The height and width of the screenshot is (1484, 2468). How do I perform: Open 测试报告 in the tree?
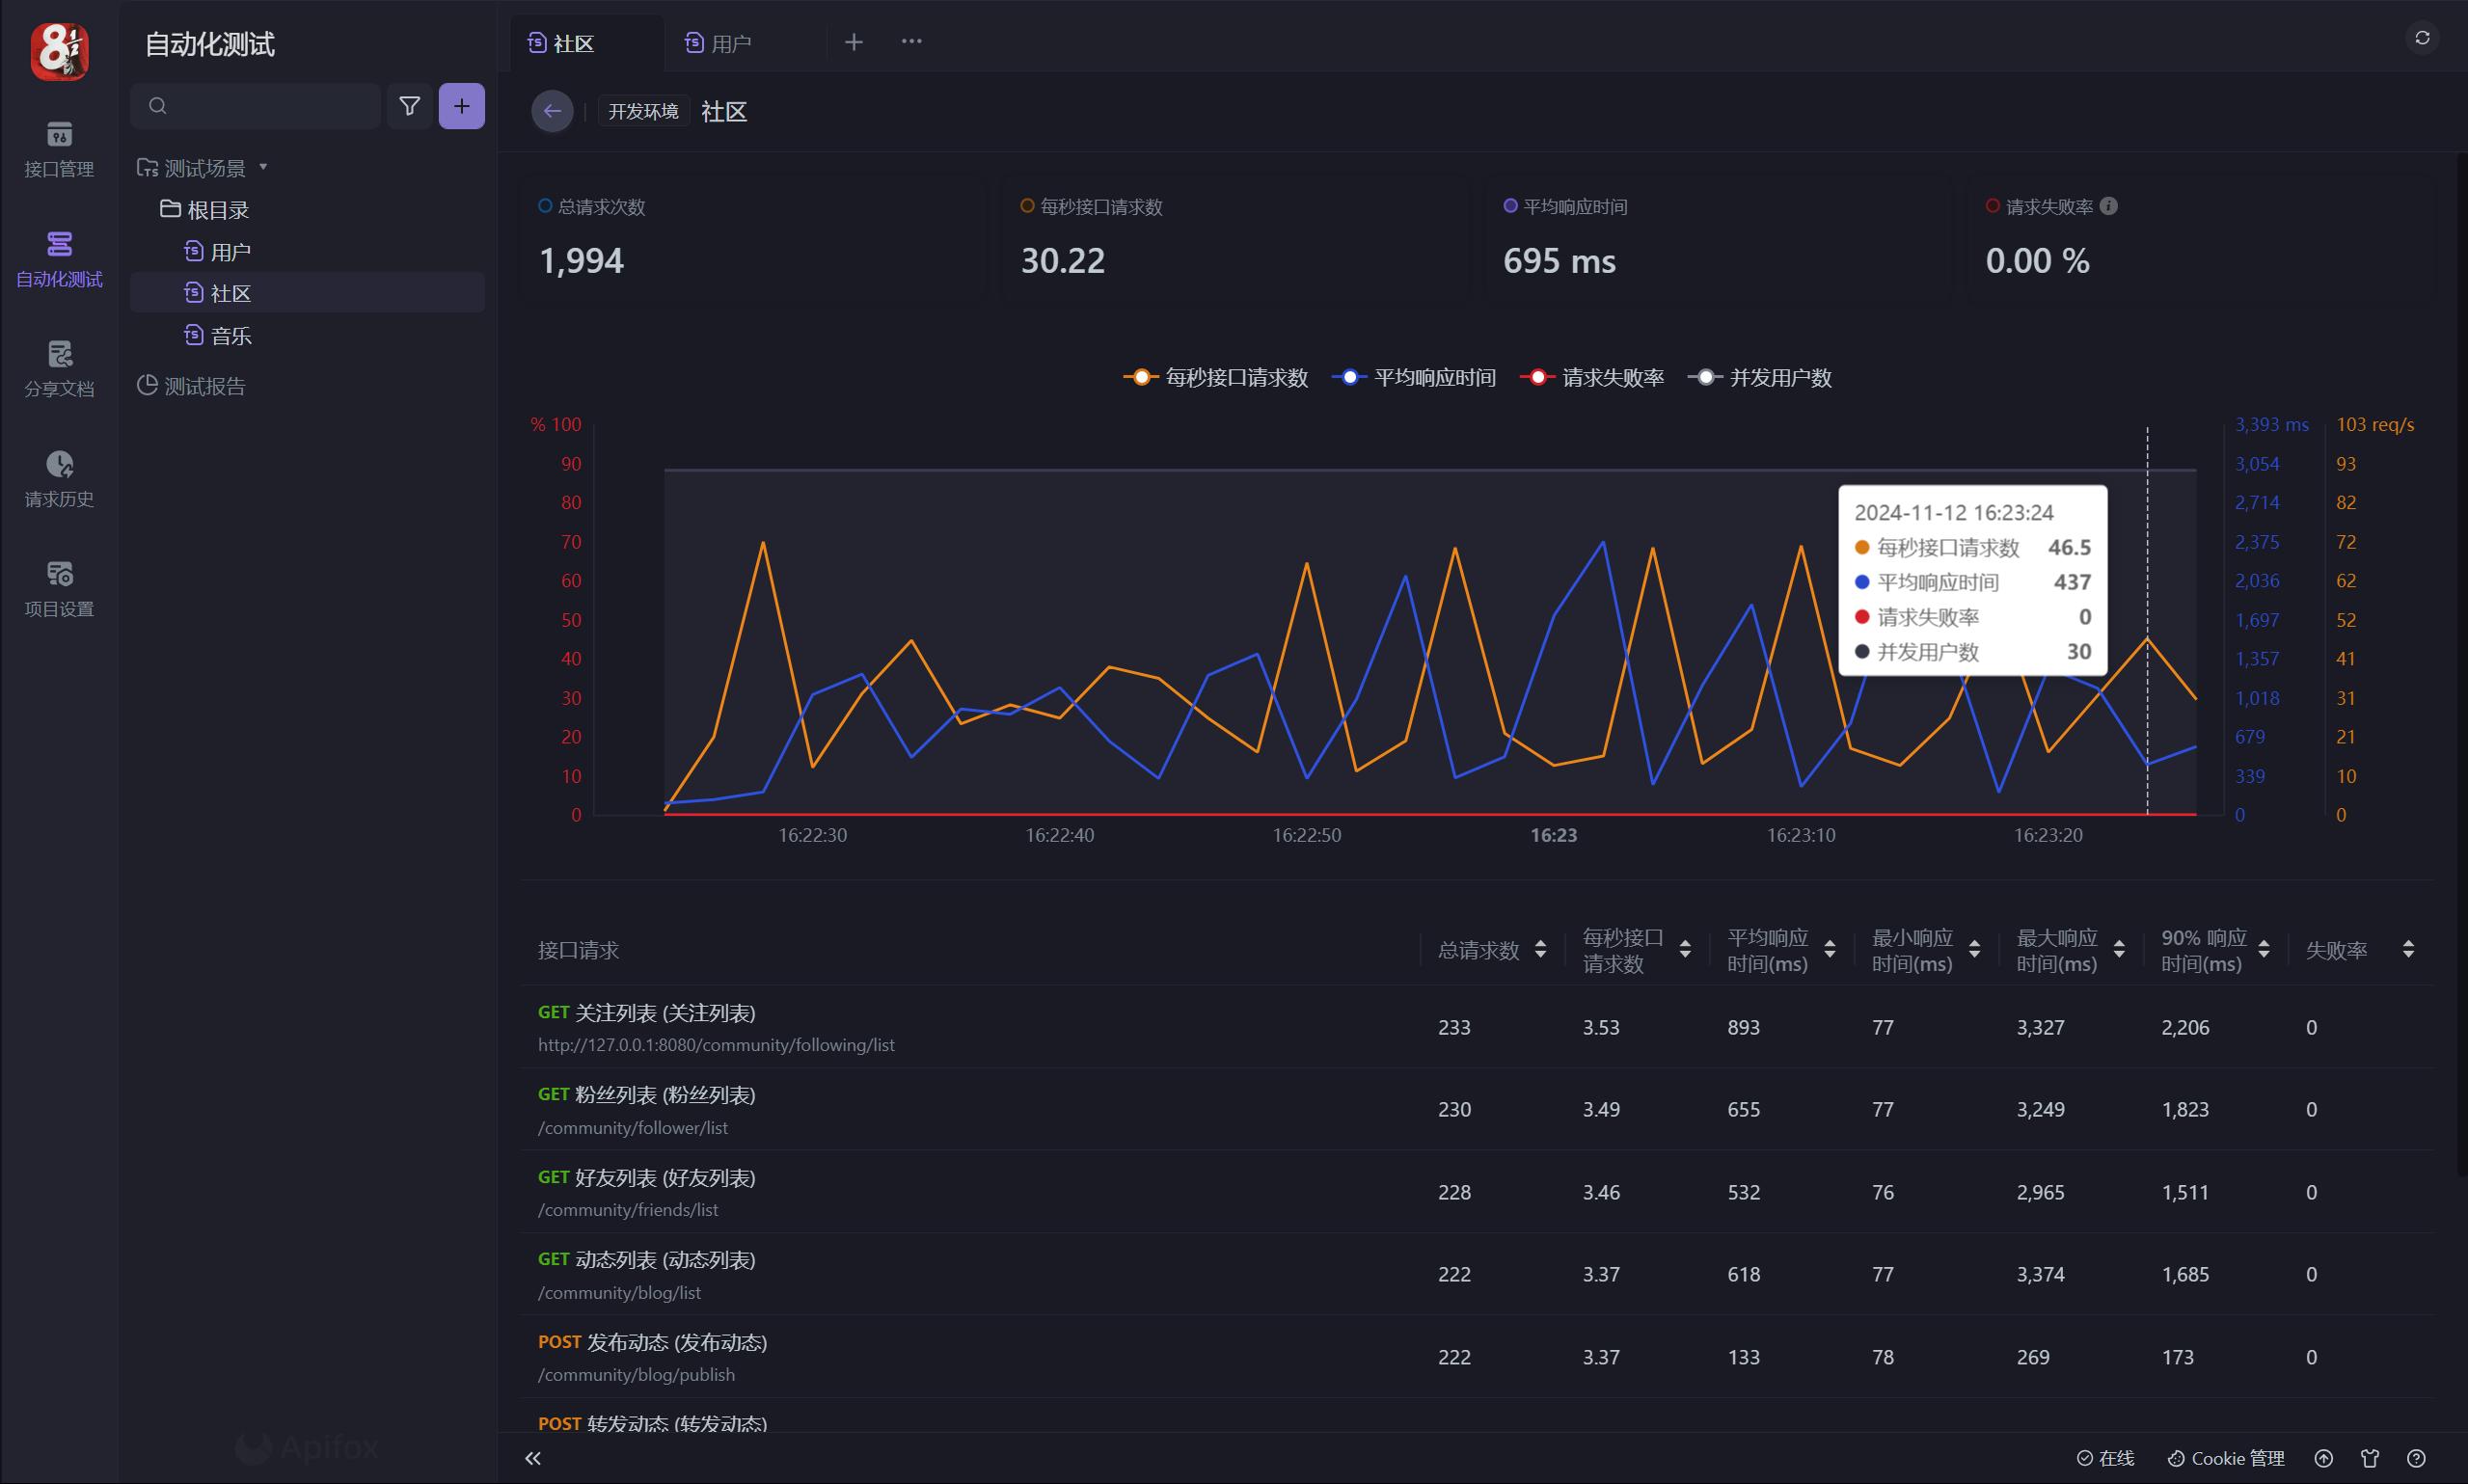(x=204, y=386)
